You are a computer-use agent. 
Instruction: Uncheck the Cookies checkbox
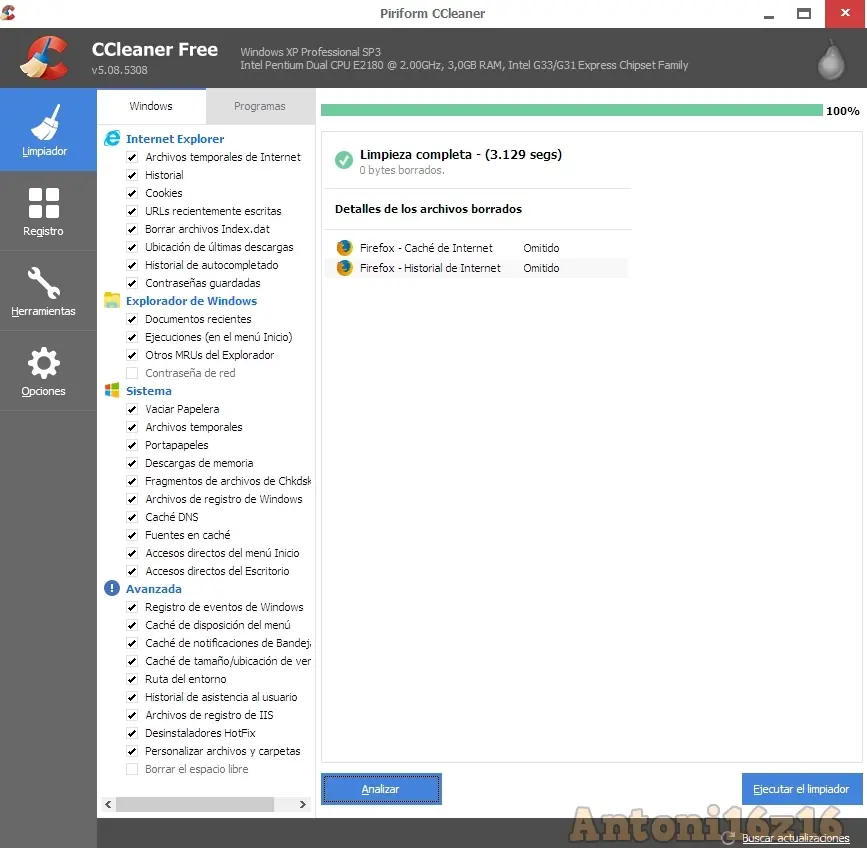click(x=132, y=193)
